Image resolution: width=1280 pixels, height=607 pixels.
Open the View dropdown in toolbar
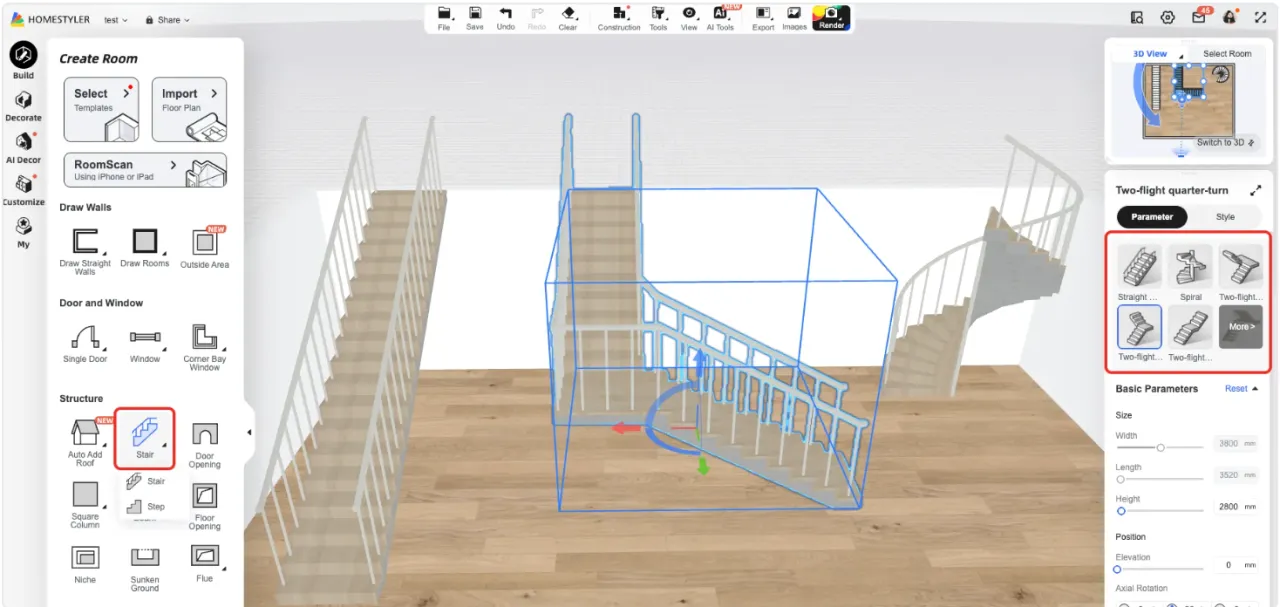coord(689,17)
